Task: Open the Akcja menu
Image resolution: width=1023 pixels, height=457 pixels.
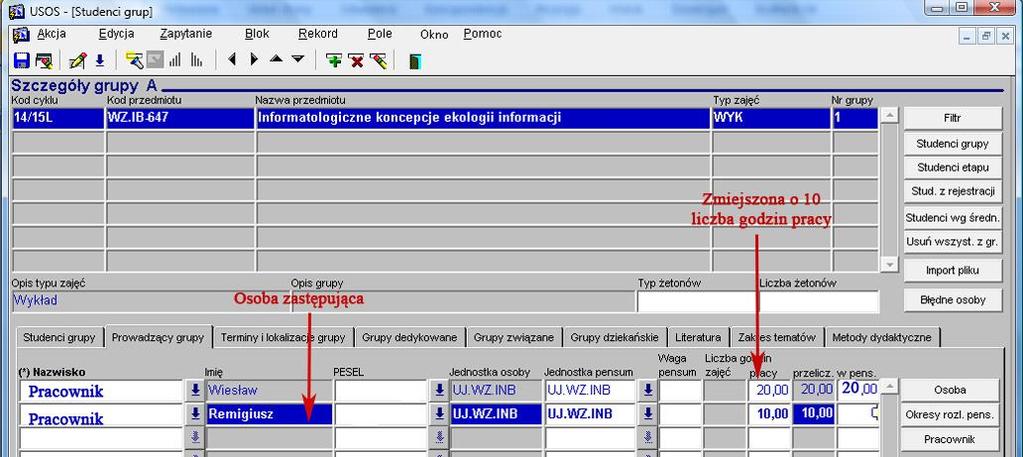Action: pyautogui.click(x=52, y=34)
